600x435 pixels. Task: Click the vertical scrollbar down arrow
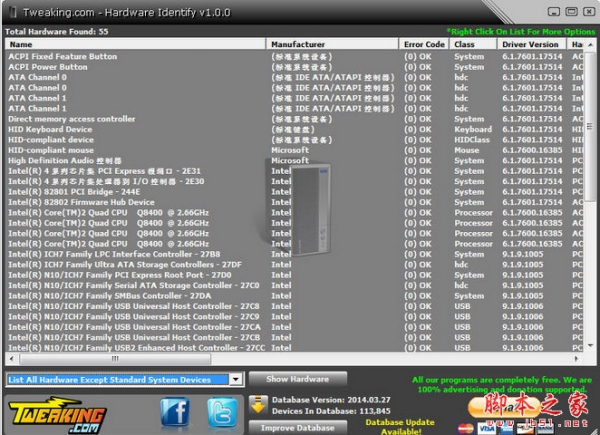tap(590, 345)
